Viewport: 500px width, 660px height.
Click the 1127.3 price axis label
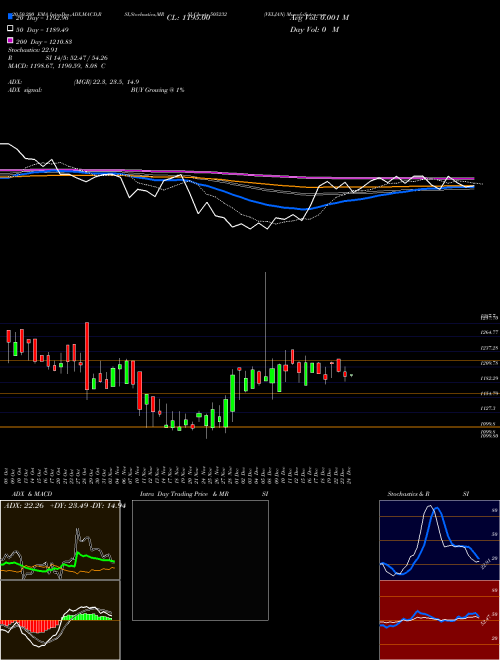click(489, 408)
